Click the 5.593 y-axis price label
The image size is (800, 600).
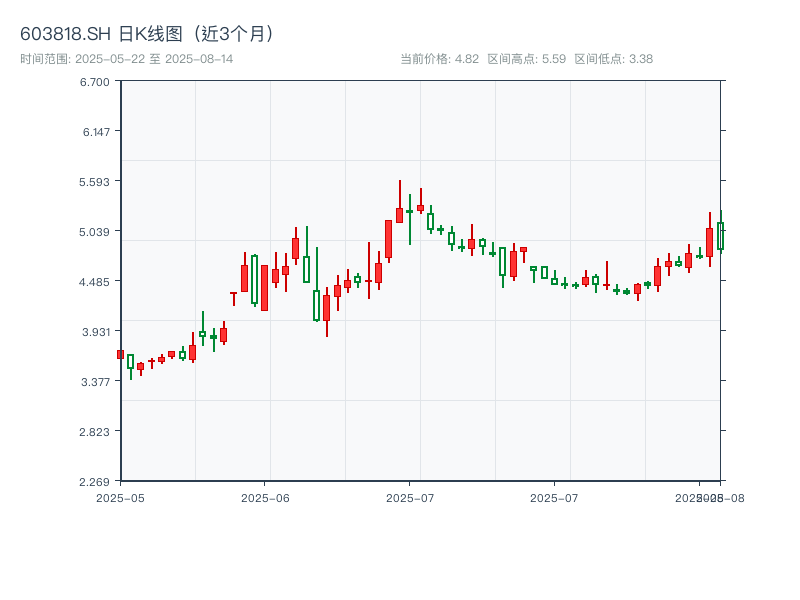pyautogui.click(x=95, y=181)
